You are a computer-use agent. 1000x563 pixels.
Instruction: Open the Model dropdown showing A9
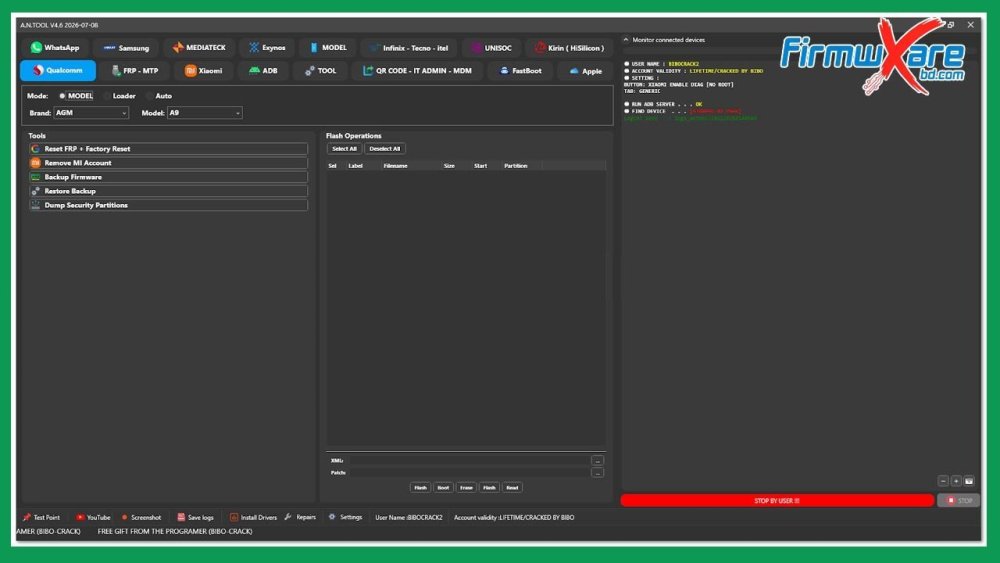point(205,113)
